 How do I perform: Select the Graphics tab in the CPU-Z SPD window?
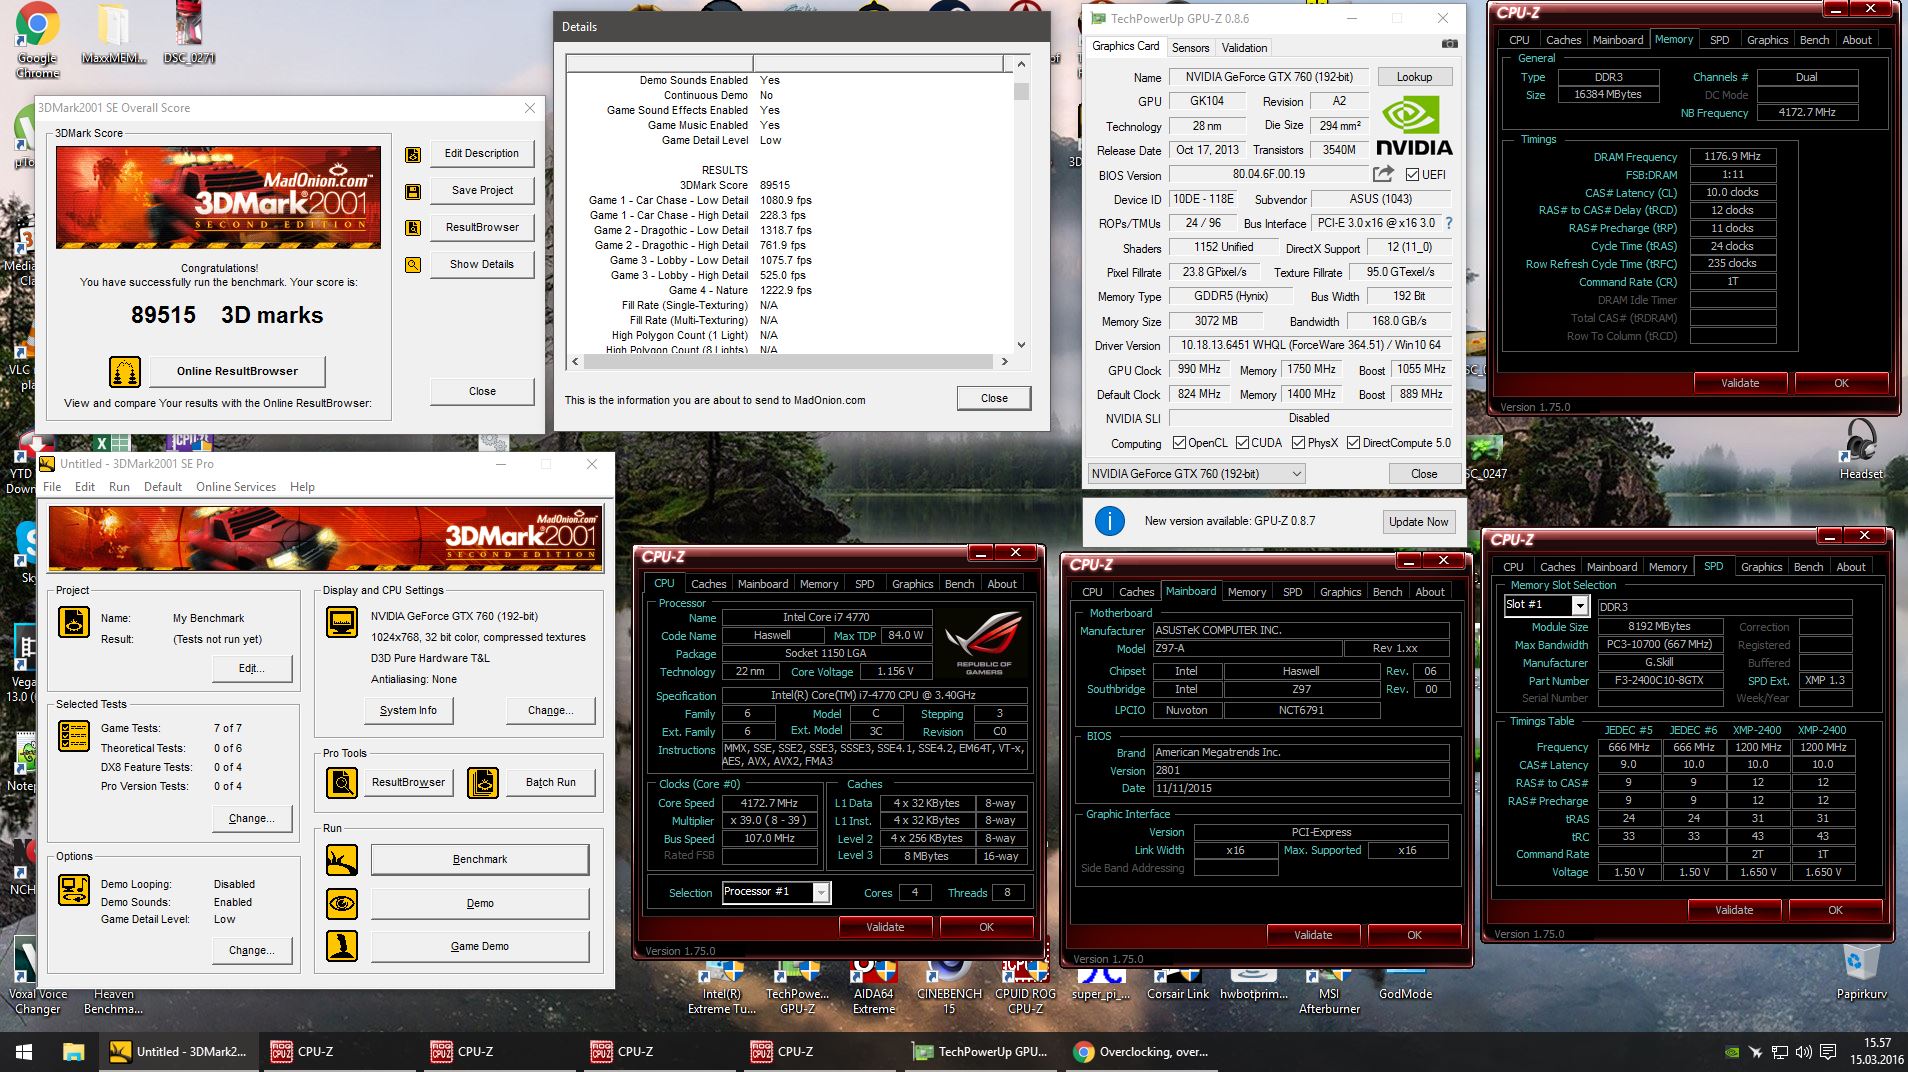click(1761, 567)
